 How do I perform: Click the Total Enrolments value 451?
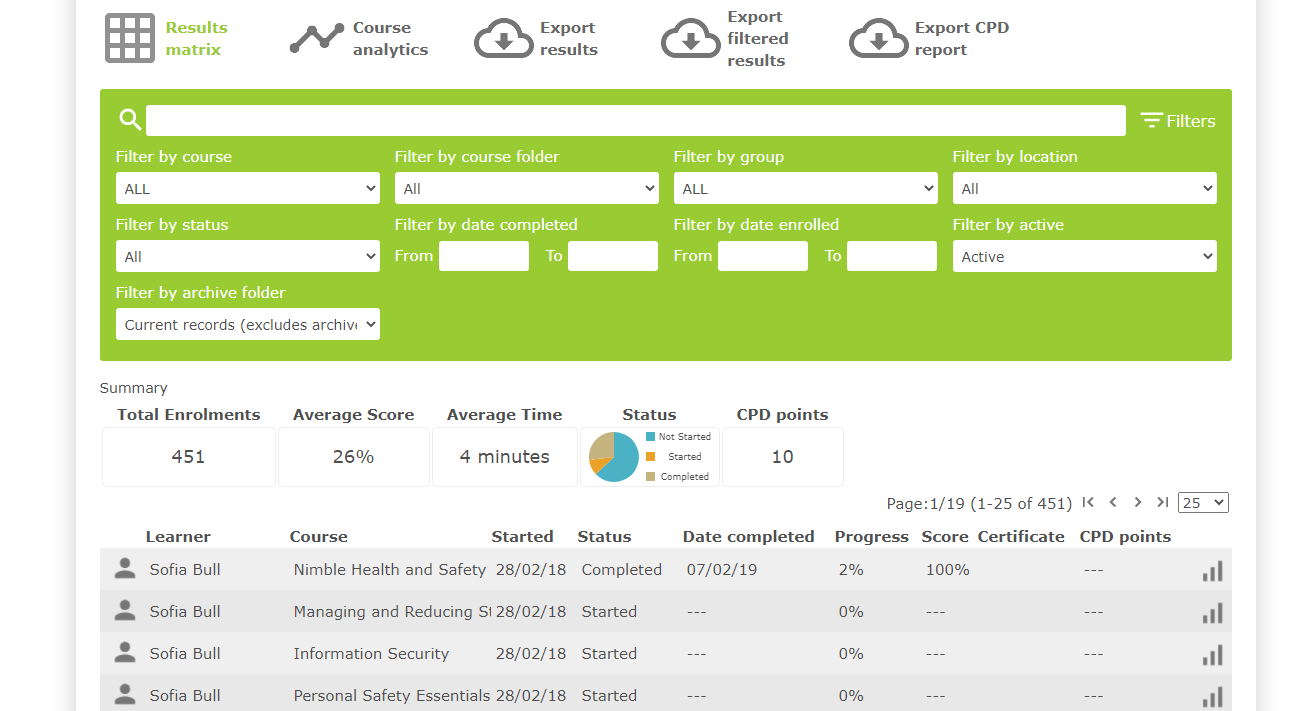pyautogui.click(x=188, y=456)
